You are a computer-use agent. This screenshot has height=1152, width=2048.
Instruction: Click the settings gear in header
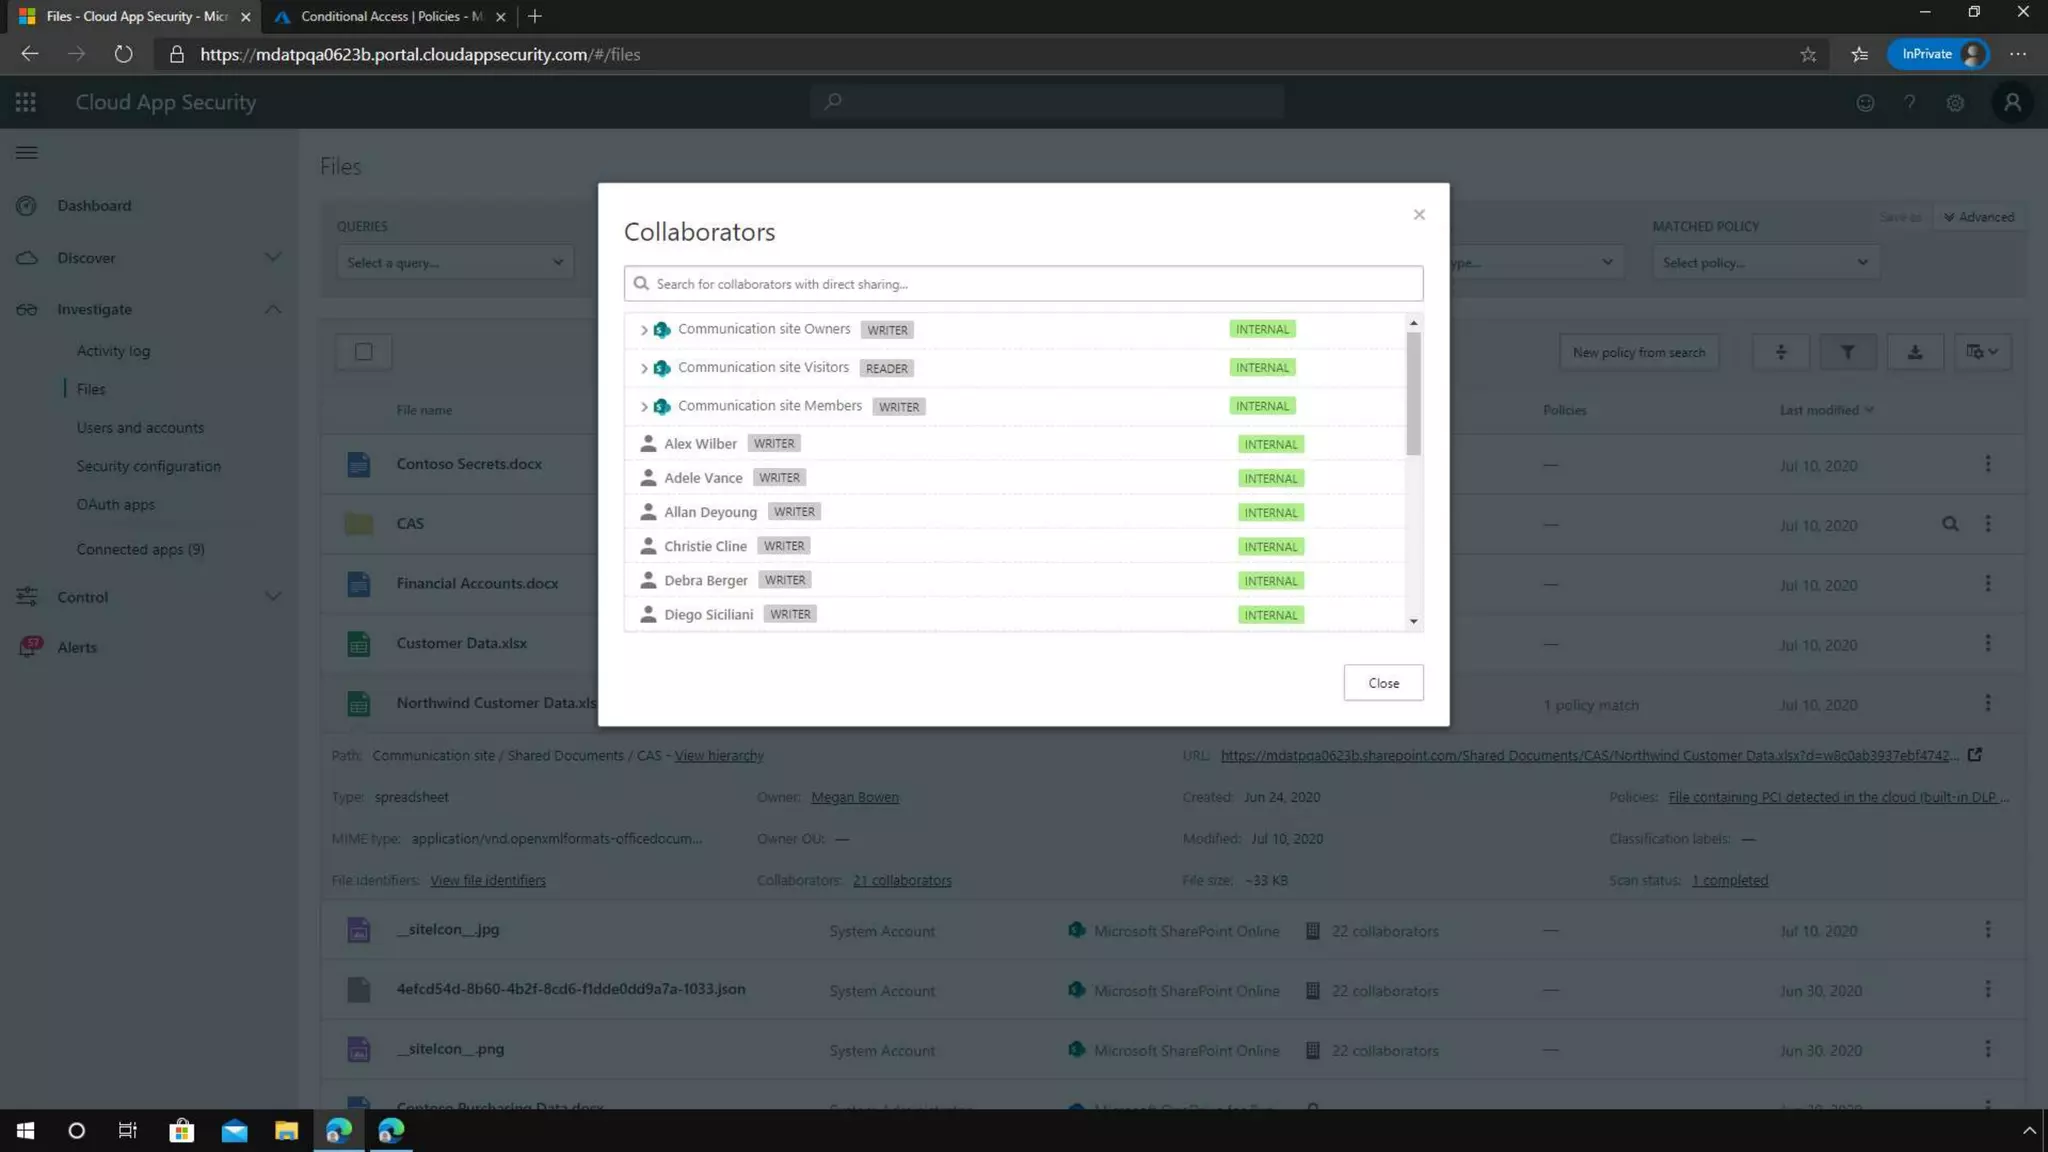point(1955,103)
